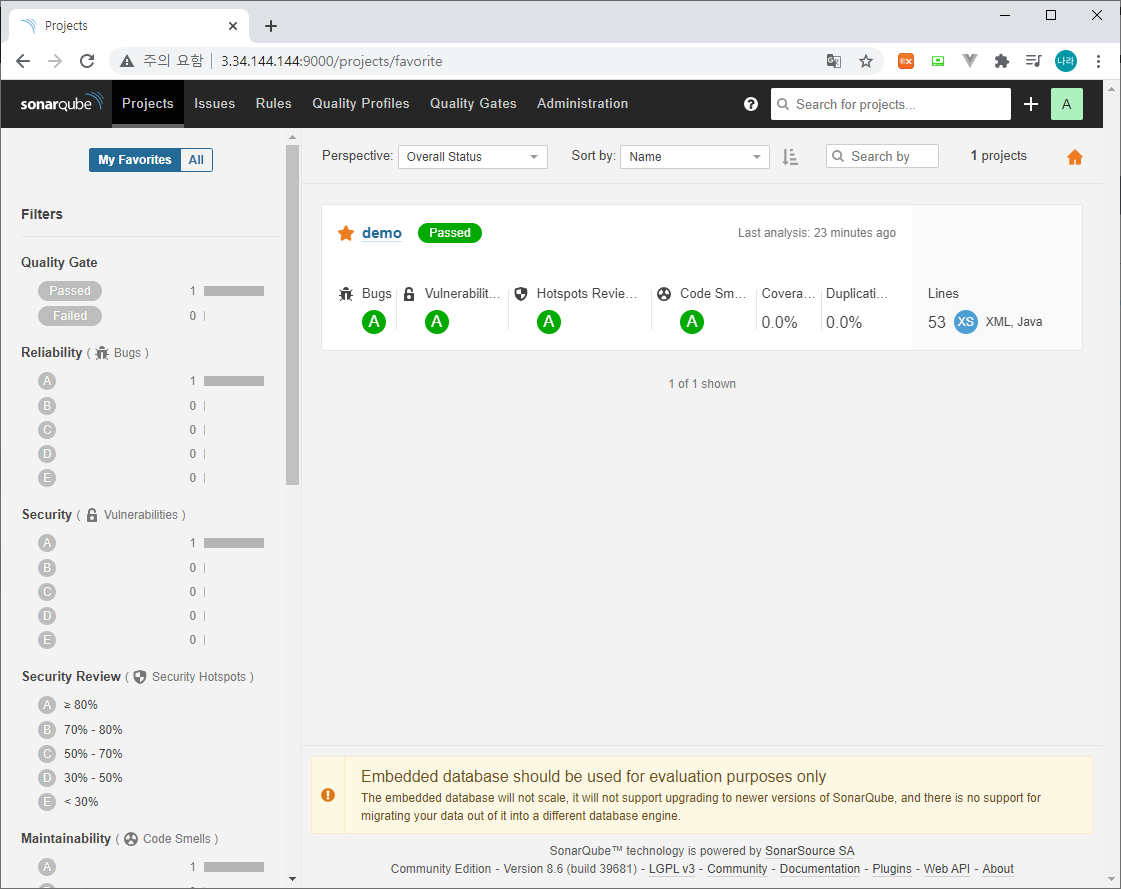The height and width of the screenshot is (889, 1121).
Task: Open the Web API footer link
Action: [947, 869]
